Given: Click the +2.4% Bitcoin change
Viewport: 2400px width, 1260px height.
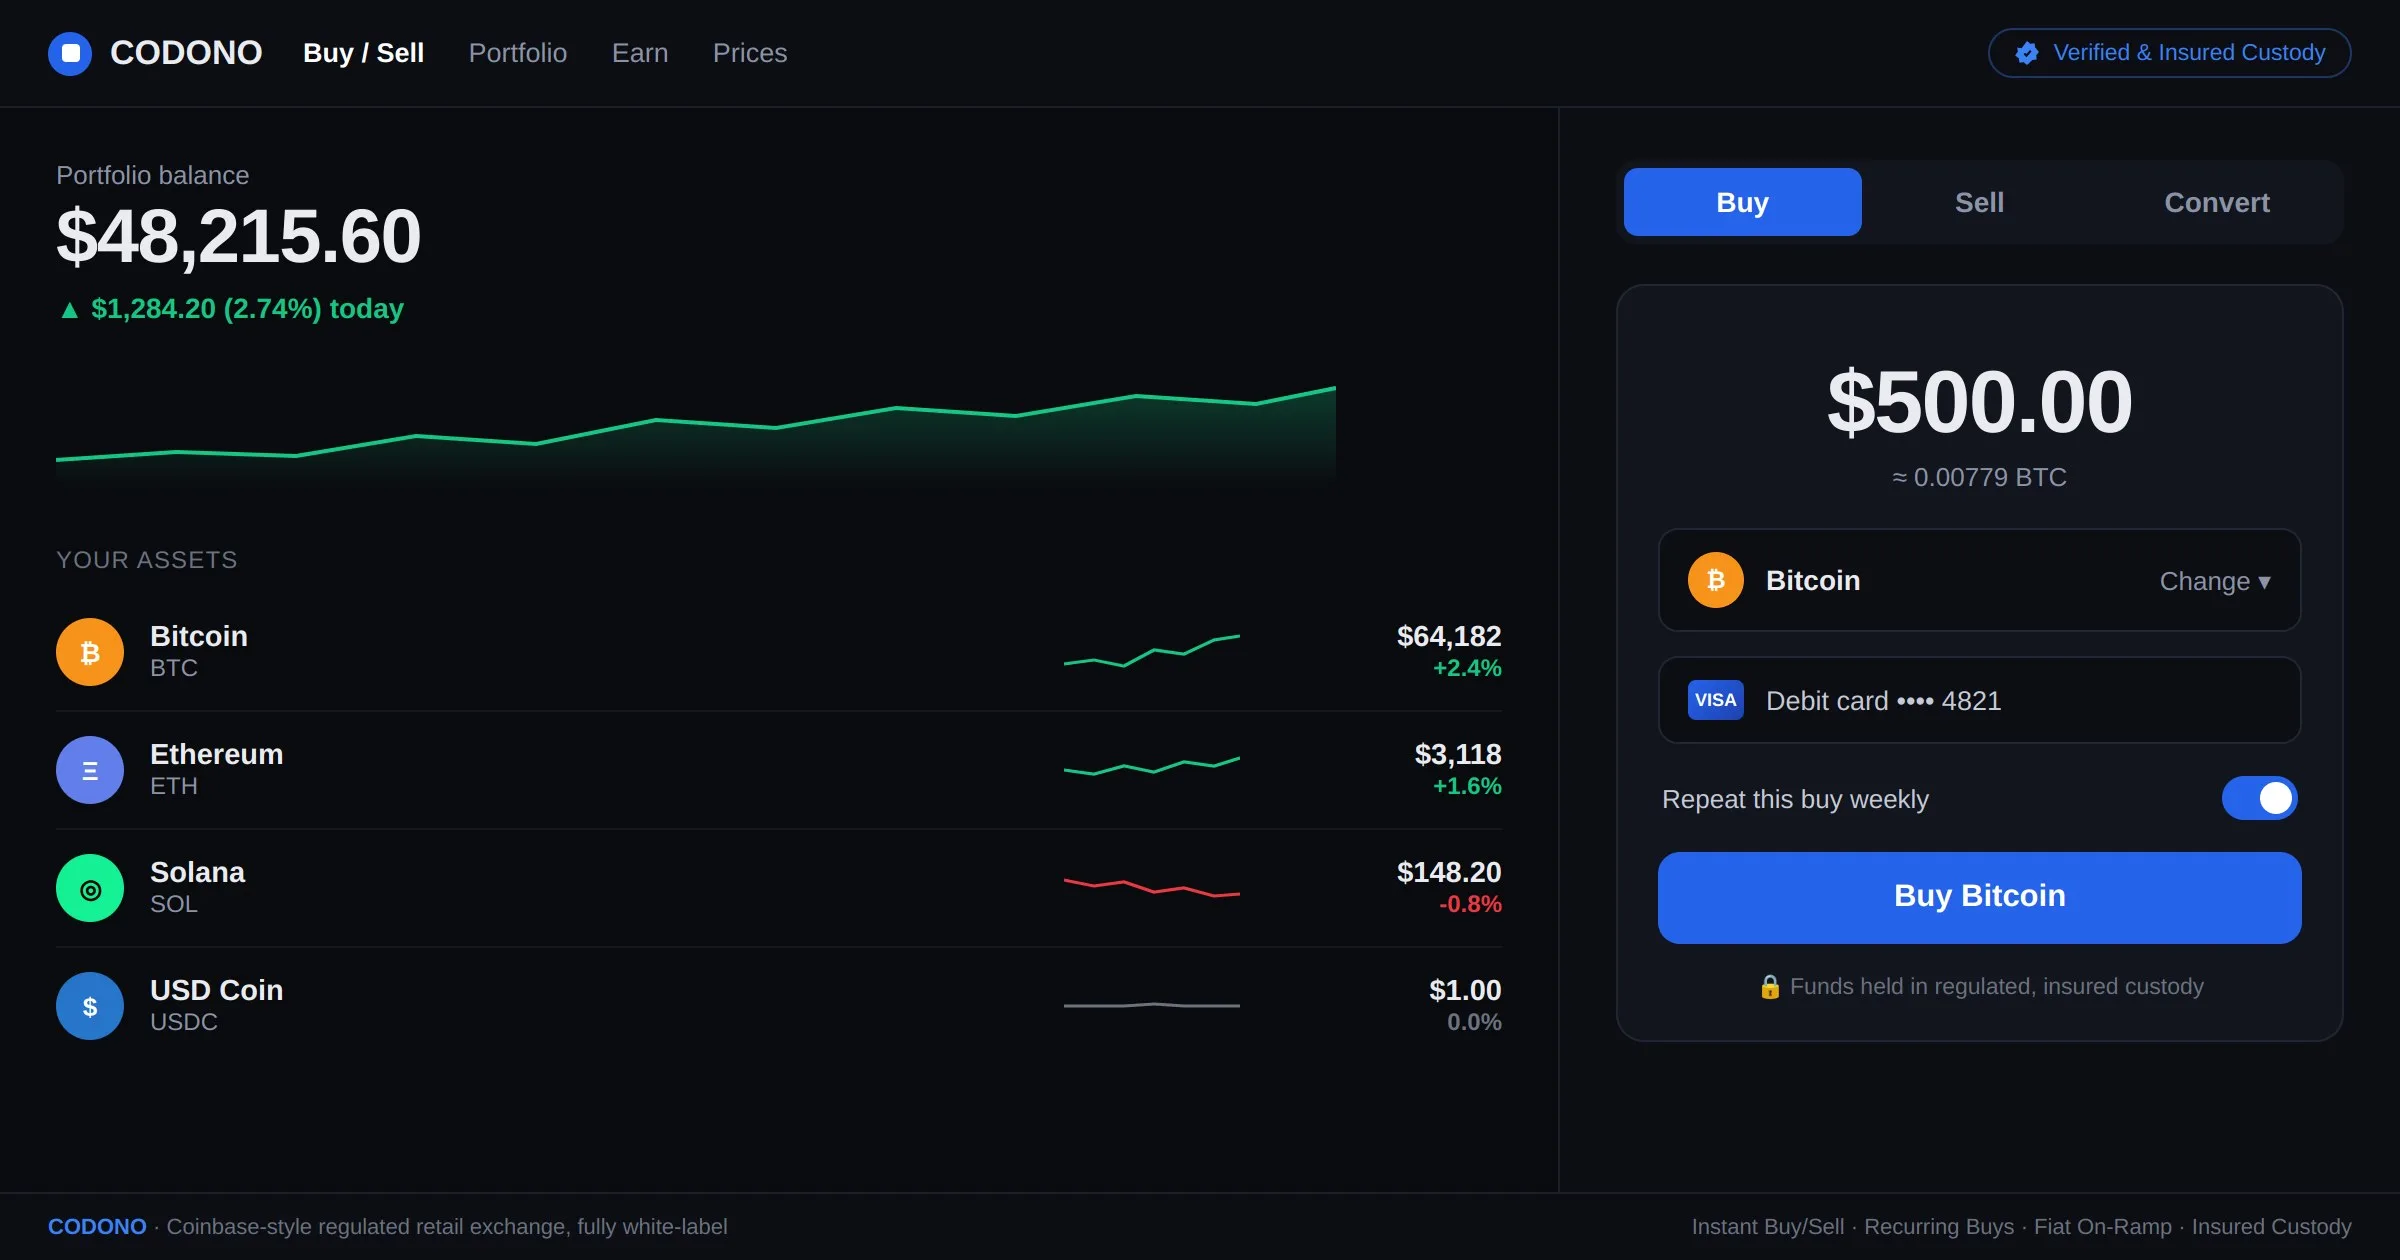Looking at the screenshot, I should [1467, 668].
